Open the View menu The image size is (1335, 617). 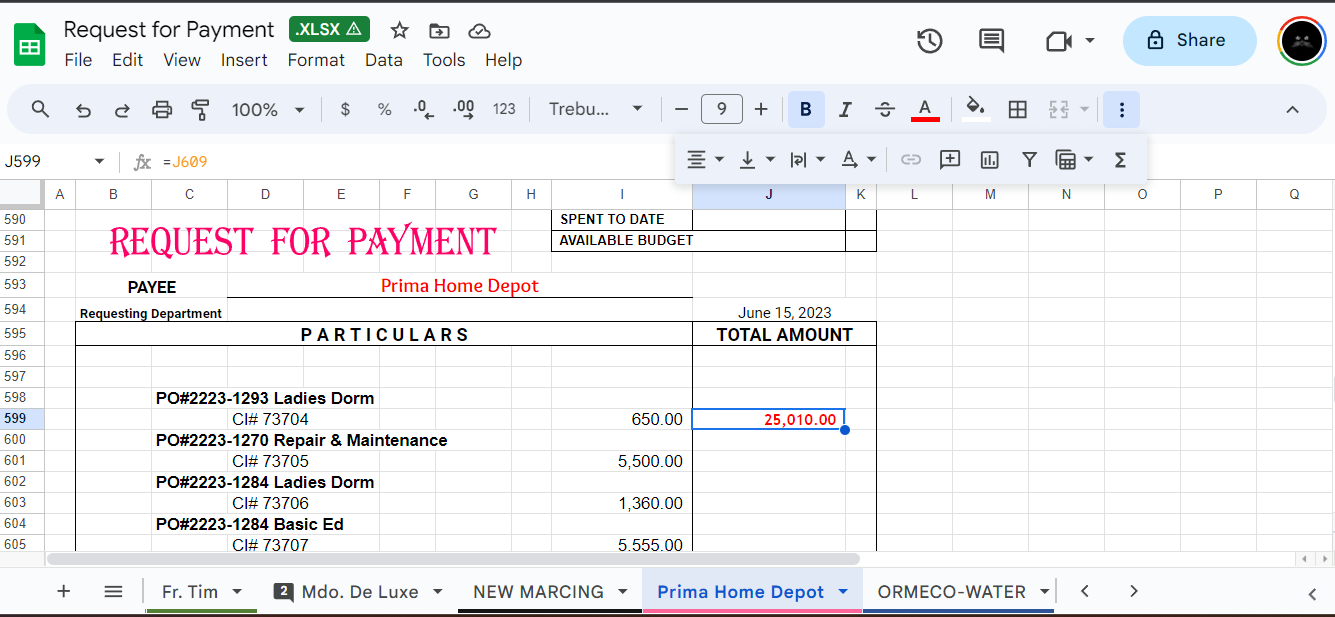(182, 60)
